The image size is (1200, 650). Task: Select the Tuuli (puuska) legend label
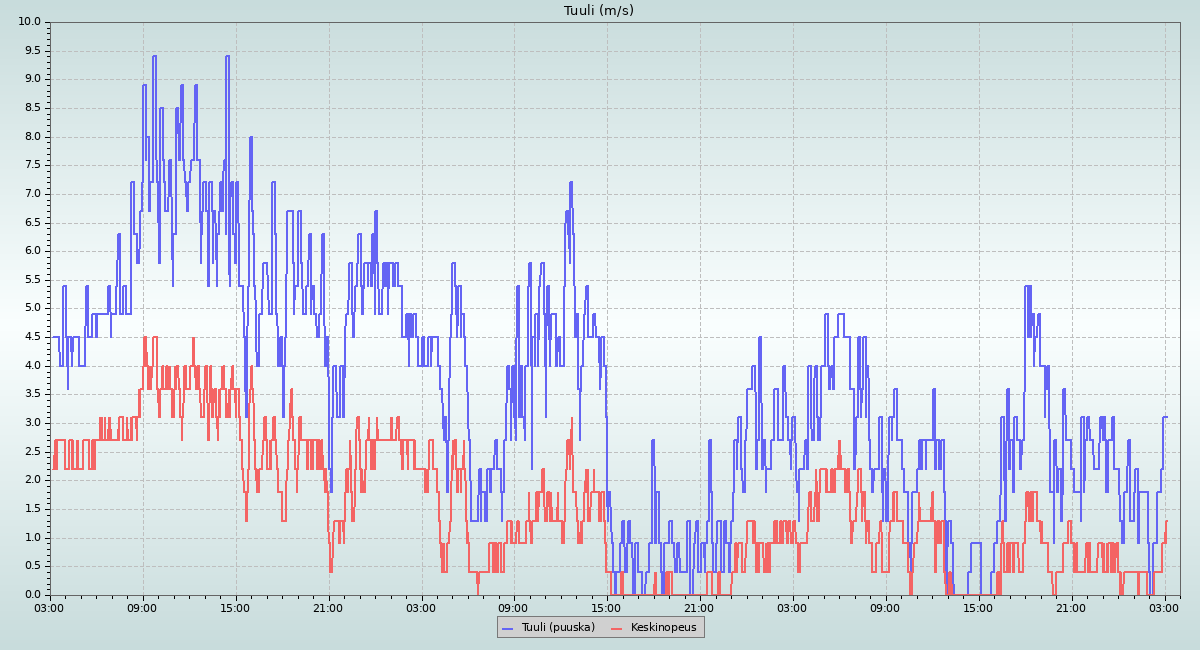tap(557, 627)
